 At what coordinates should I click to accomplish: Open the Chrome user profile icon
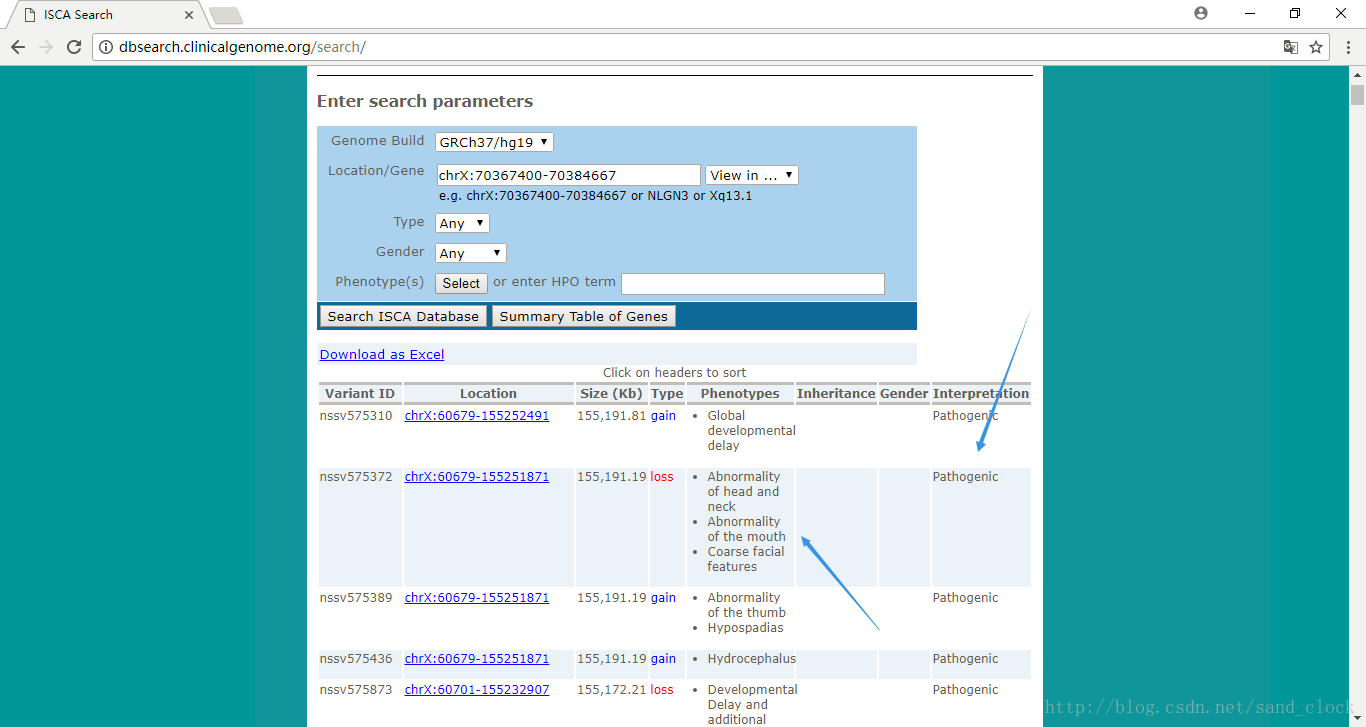[x=1201, y=13]
